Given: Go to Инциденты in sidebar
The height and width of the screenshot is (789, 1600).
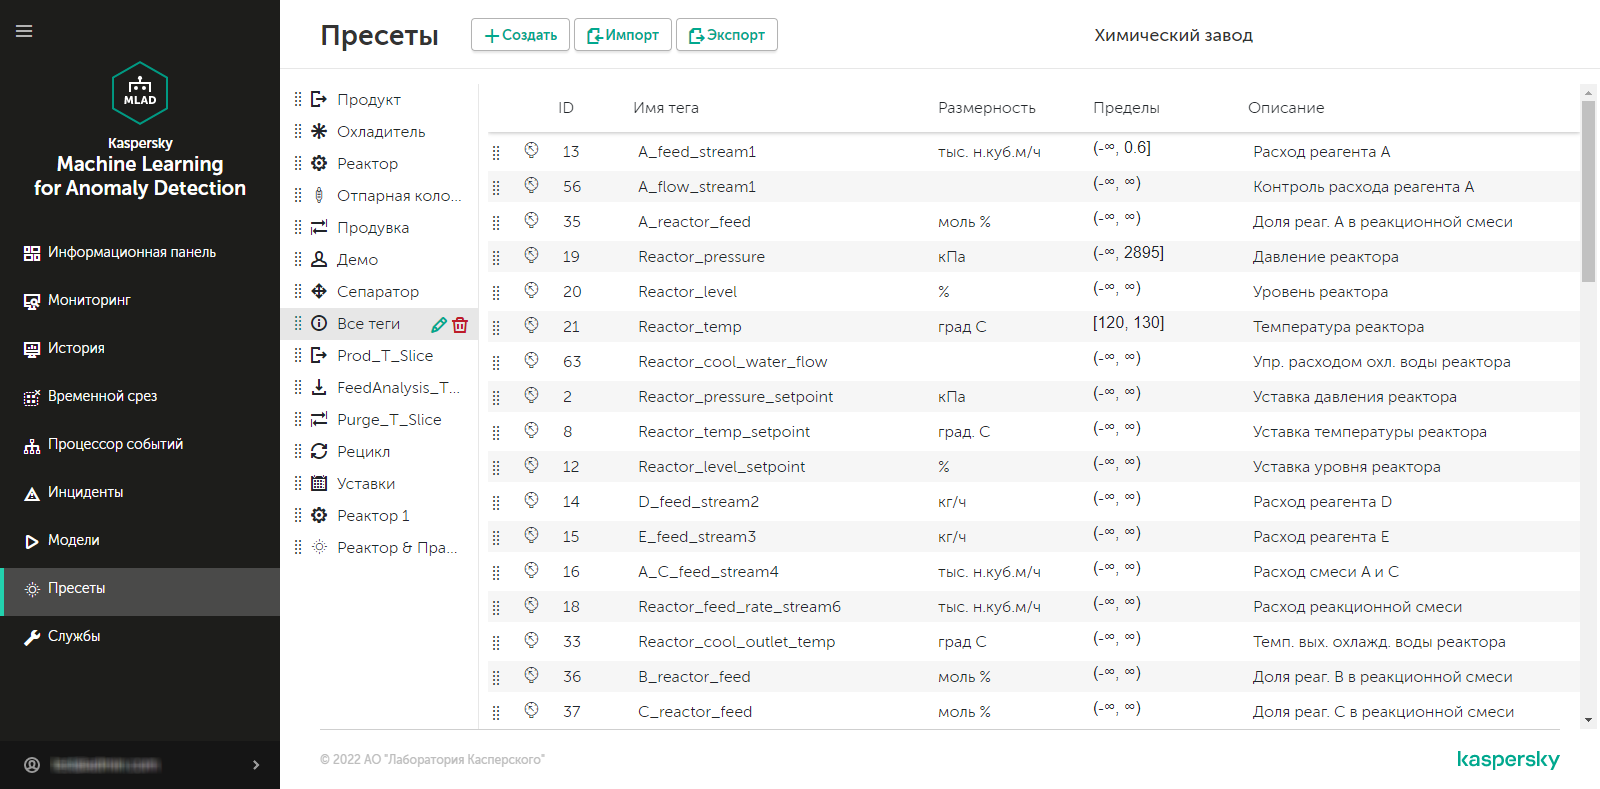Looking at the screenshot, I should [x=85, y=492].
